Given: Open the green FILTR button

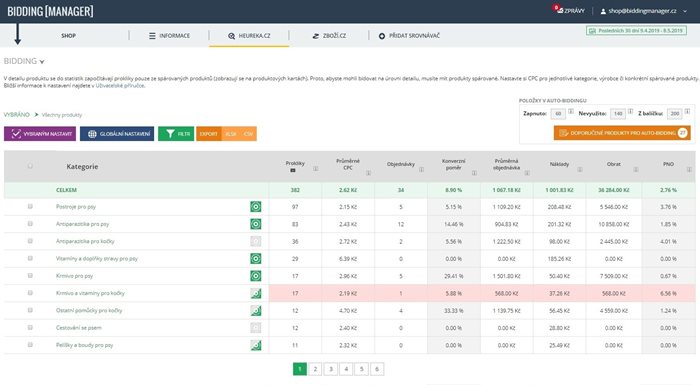Looking at the screenshot, I should pos(176,134).
